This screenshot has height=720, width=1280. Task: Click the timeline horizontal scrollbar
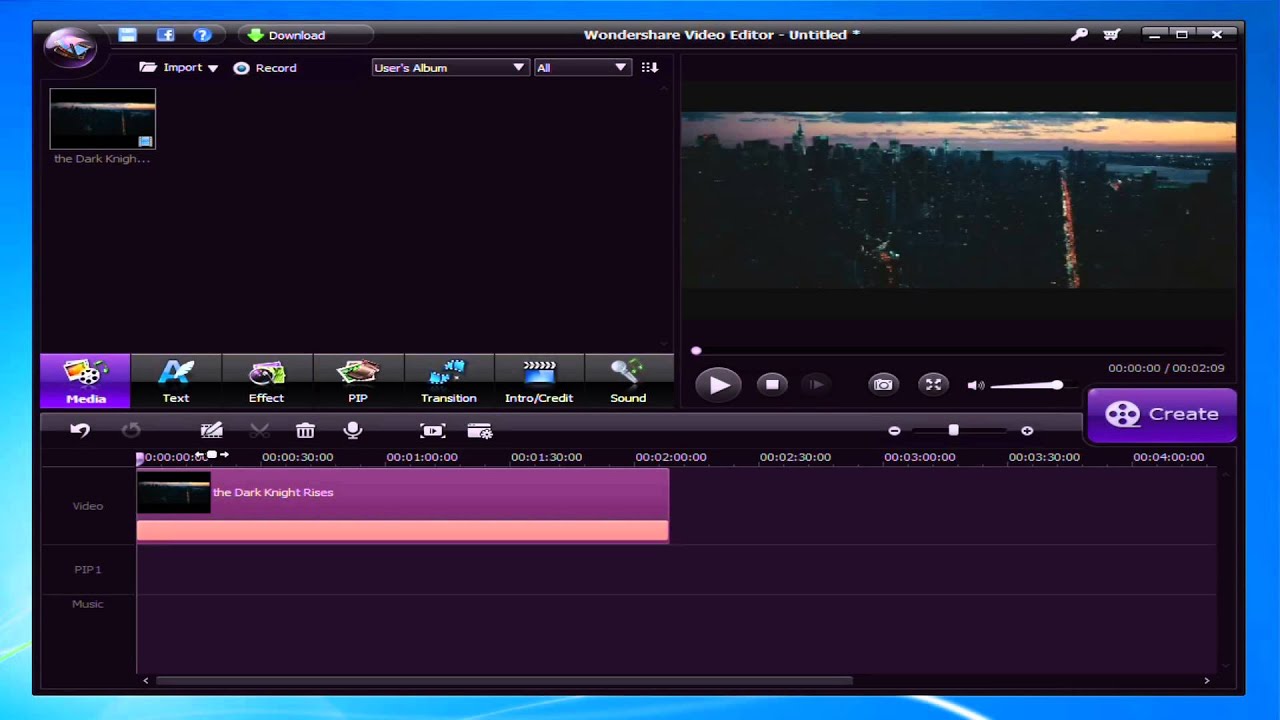point(503,681)
